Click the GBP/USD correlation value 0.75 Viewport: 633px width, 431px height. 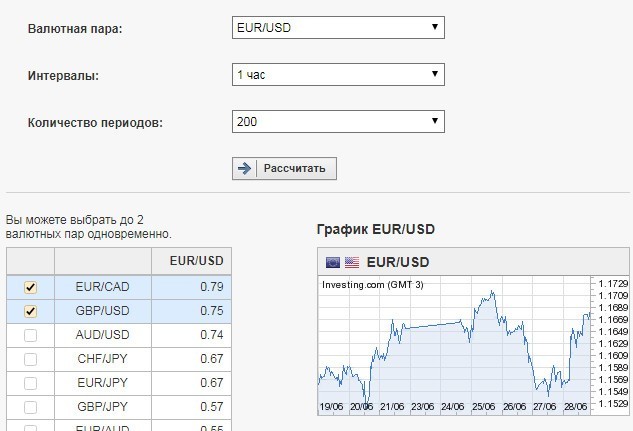point(191,311)
